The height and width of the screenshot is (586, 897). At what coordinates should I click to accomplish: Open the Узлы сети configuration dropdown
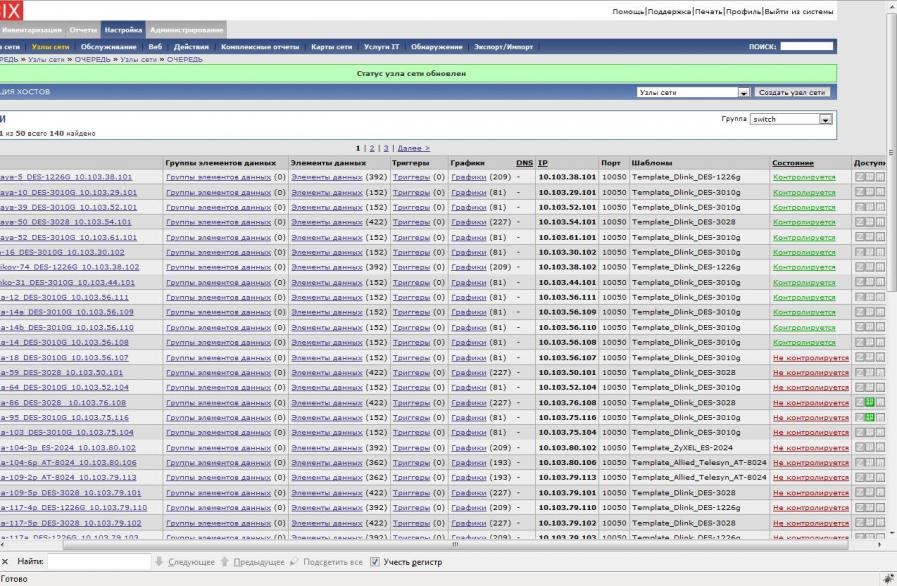[743, 92]
